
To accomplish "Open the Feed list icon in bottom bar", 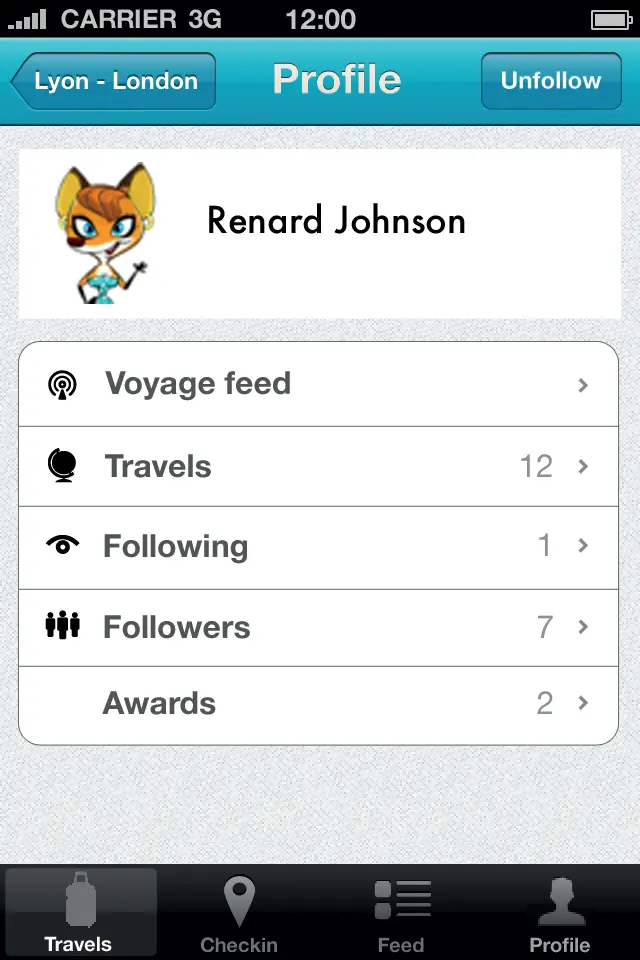I will [401, 896].
